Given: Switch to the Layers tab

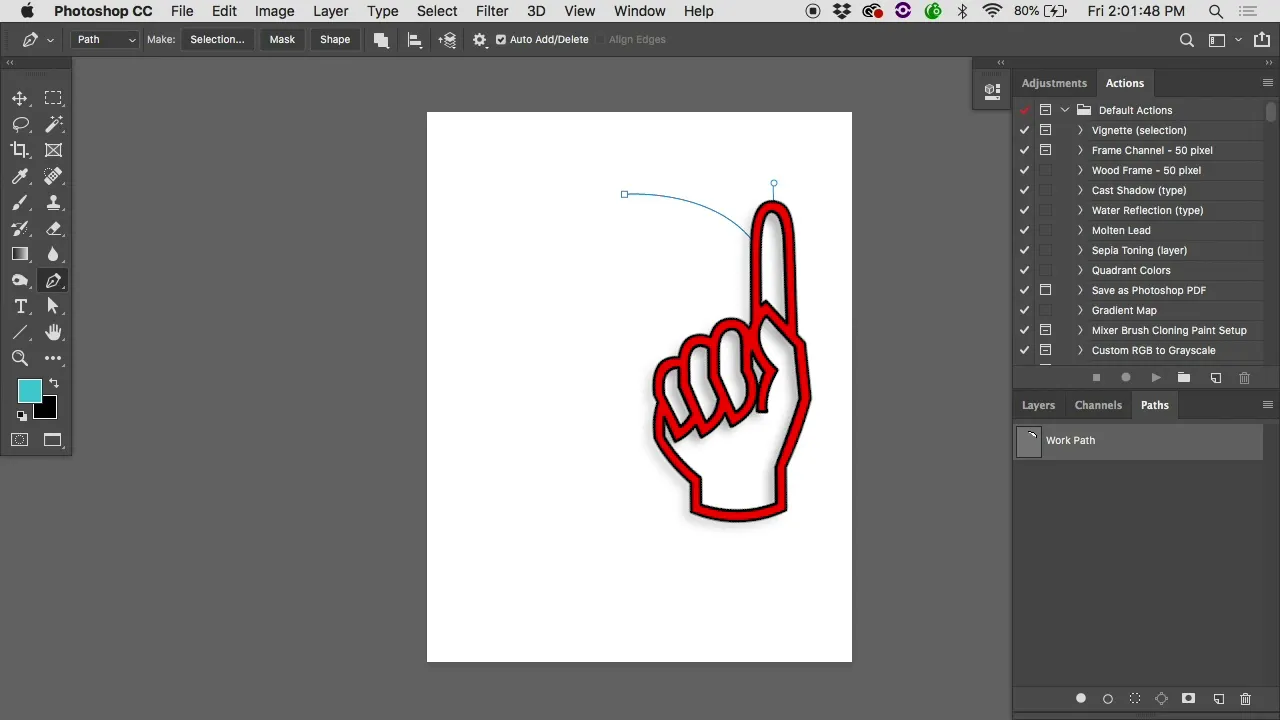Looking at the screenshot, I should (x=1038, y=405).
